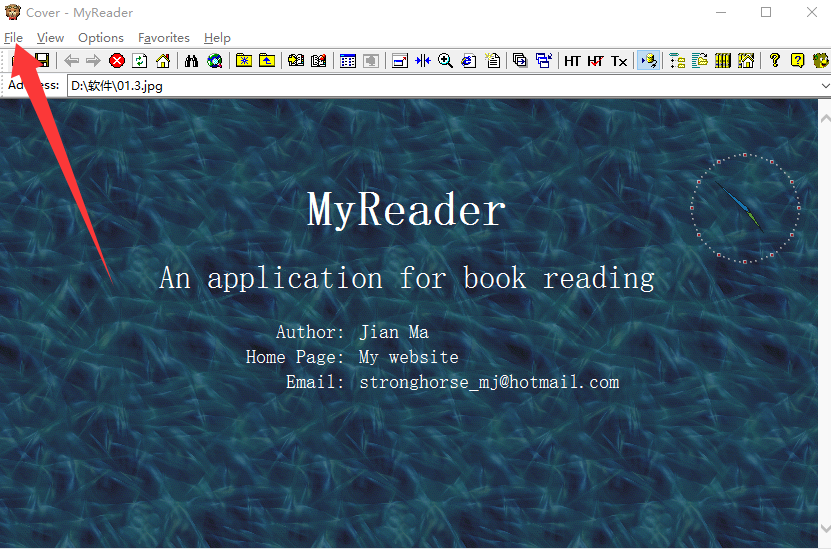Screen dimensions: 831x549
Task: Click the Save disk icon in toolbar
Action: click(x=42, y=61)
